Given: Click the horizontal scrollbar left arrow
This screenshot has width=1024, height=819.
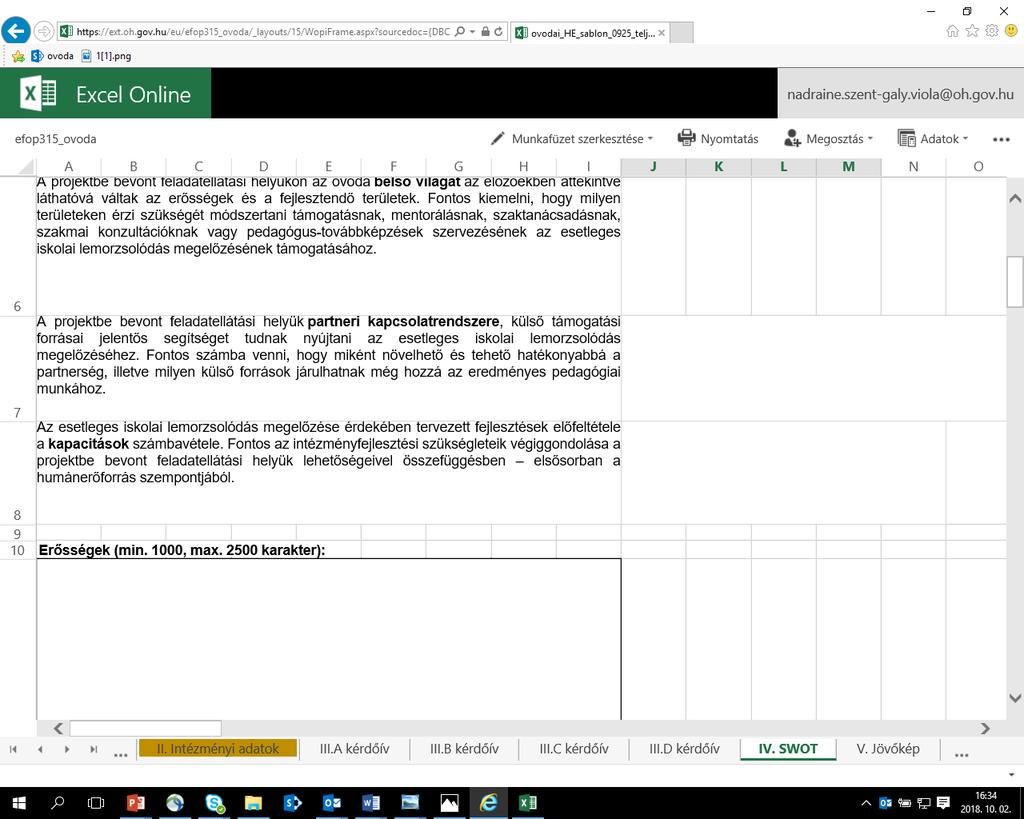Looking at the screenshot, I should 58,728.
